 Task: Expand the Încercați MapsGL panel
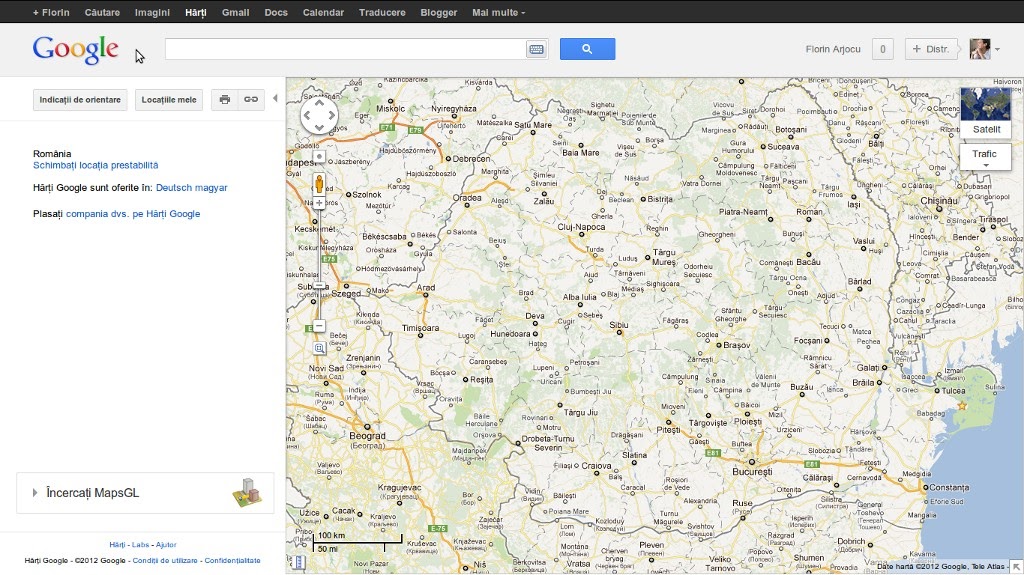point(145,493)
